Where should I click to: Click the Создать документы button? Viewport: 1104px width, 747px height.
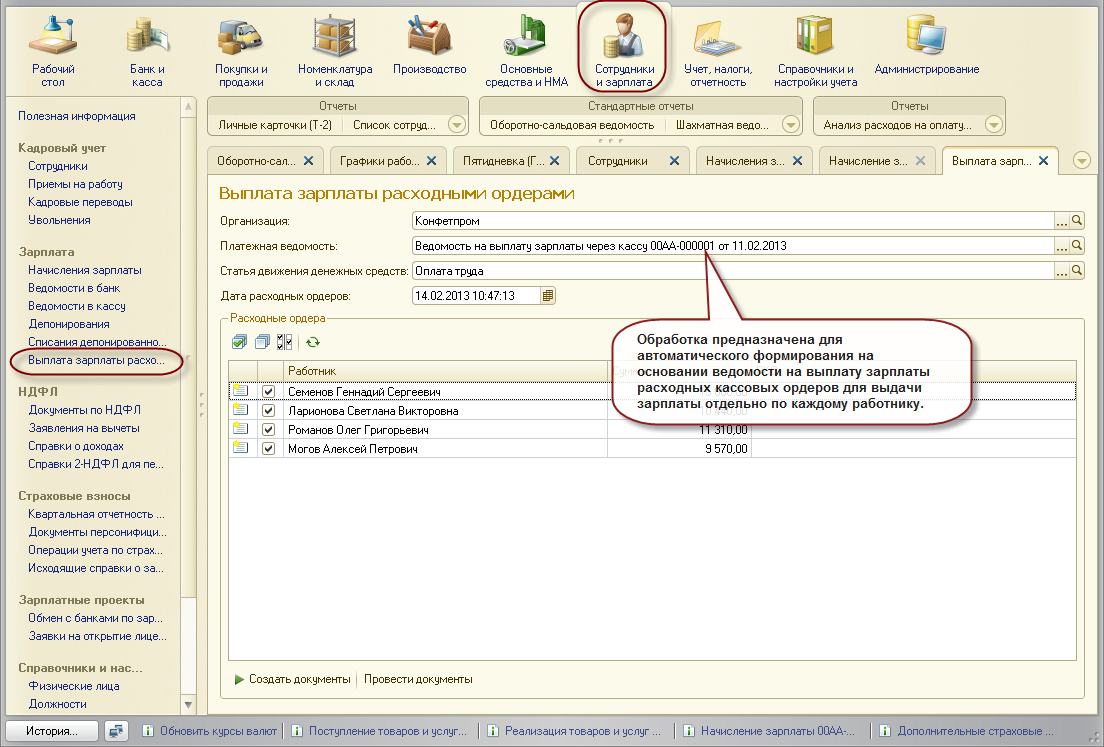292,680
